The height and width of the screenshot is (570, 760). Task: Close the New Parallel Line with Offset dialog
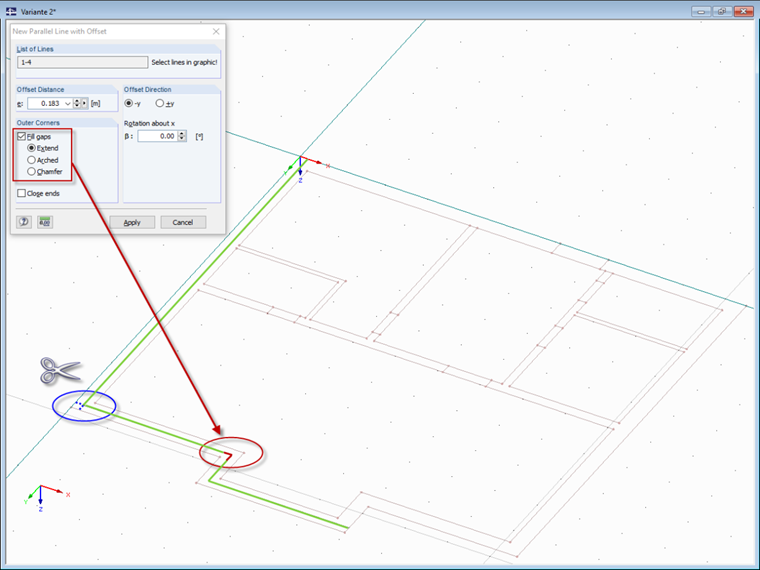coord(216,32)
